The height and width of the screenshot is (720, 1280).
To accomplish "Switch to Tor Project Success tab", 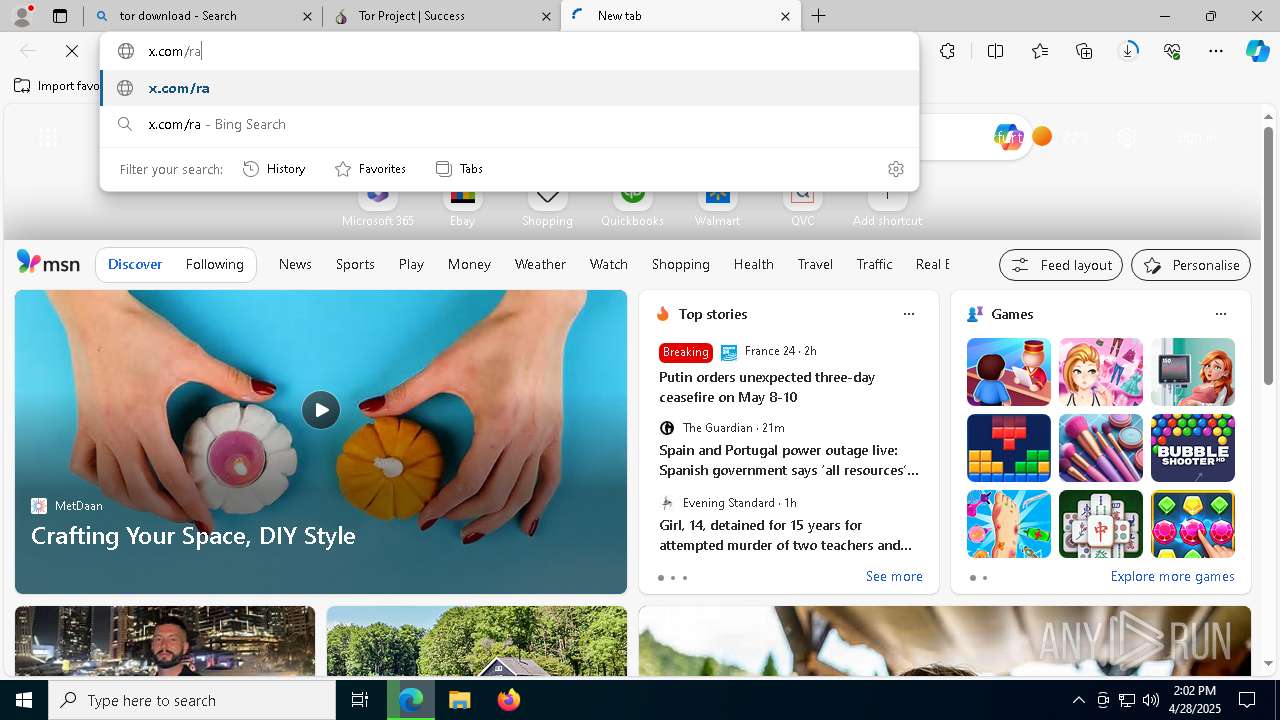I will pos(441,16).
